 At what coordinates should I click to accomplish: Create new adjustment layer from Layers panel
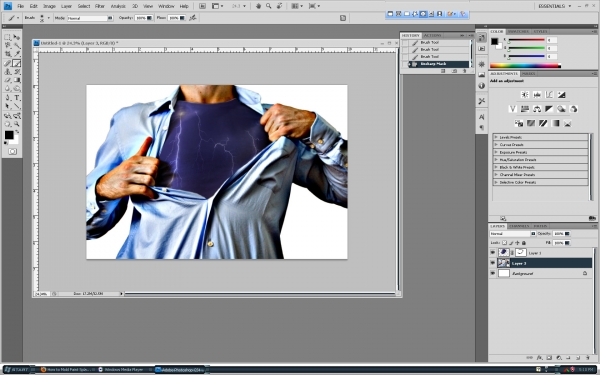click(x=559, y=358)
